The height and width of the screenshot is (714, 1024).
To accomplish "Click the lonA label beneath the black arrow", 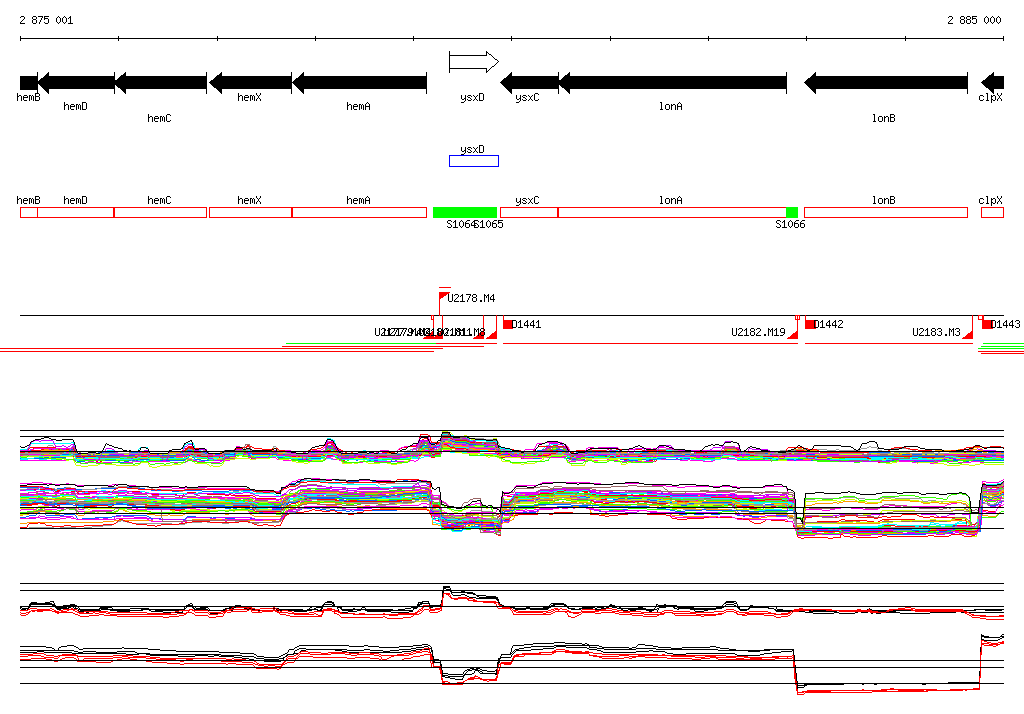I will (x=671, y=106).
